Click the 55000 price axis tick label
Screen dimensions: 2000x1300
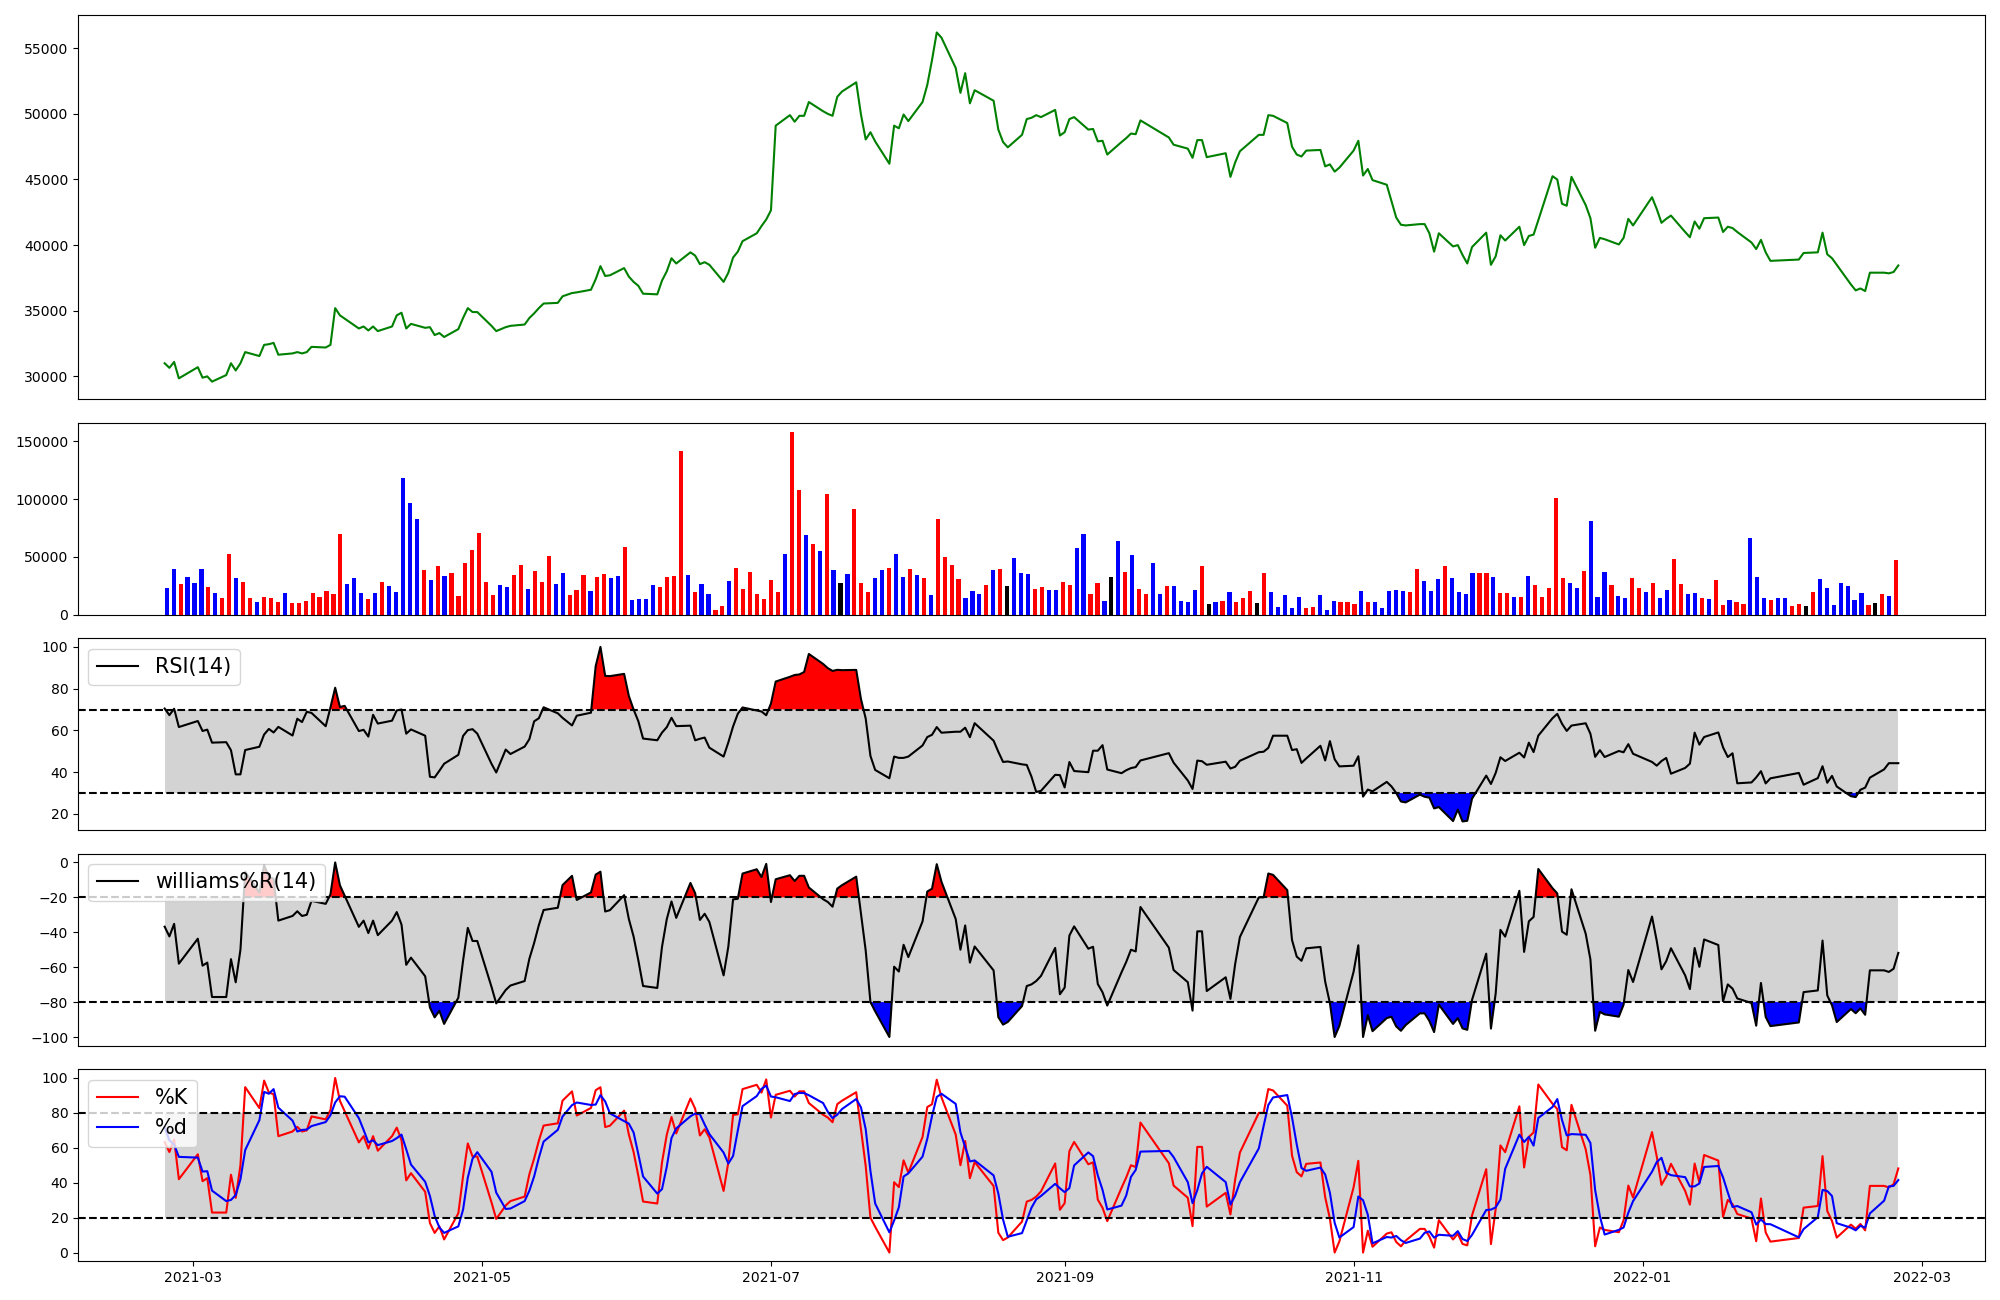pyautogui.click(x=45, y=49)
